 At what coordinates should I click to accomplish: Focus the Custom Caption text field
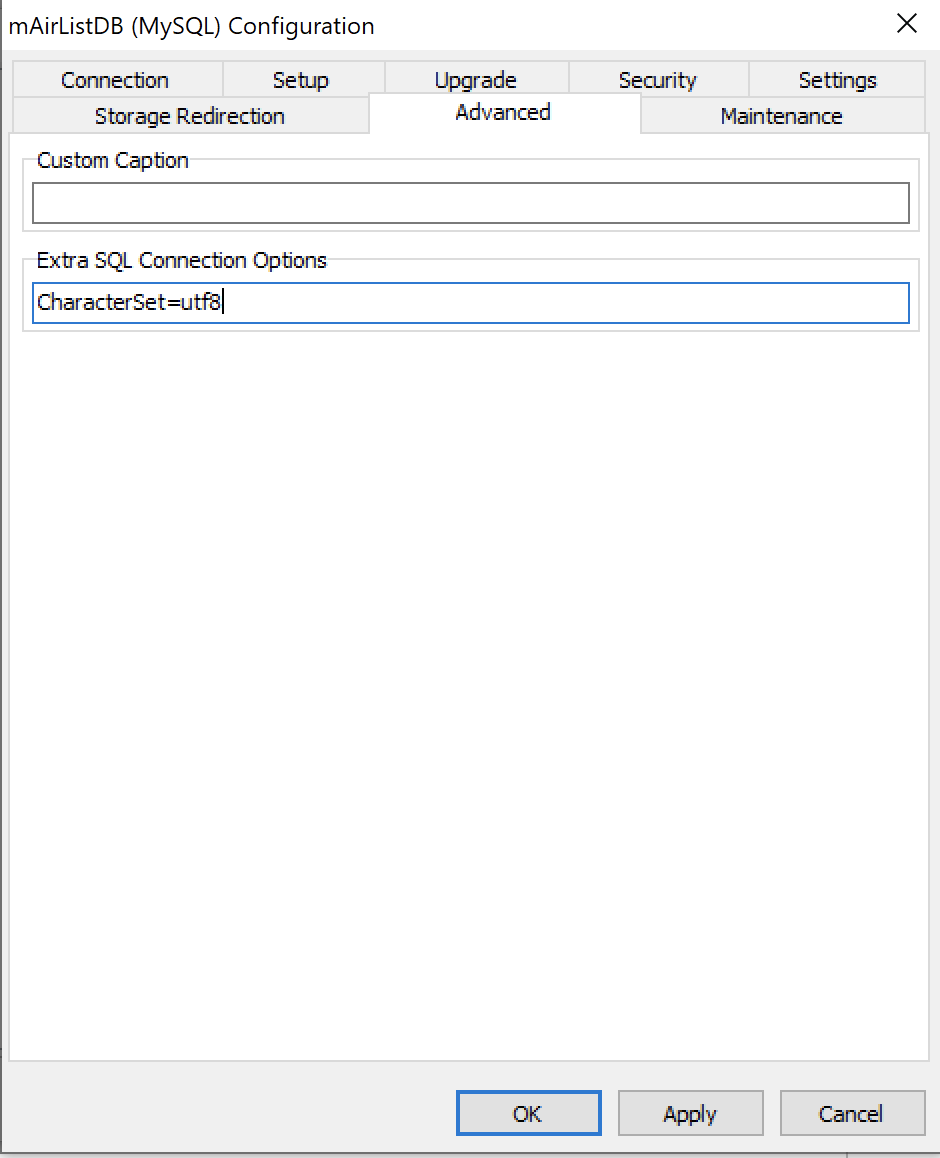[470, 203]
